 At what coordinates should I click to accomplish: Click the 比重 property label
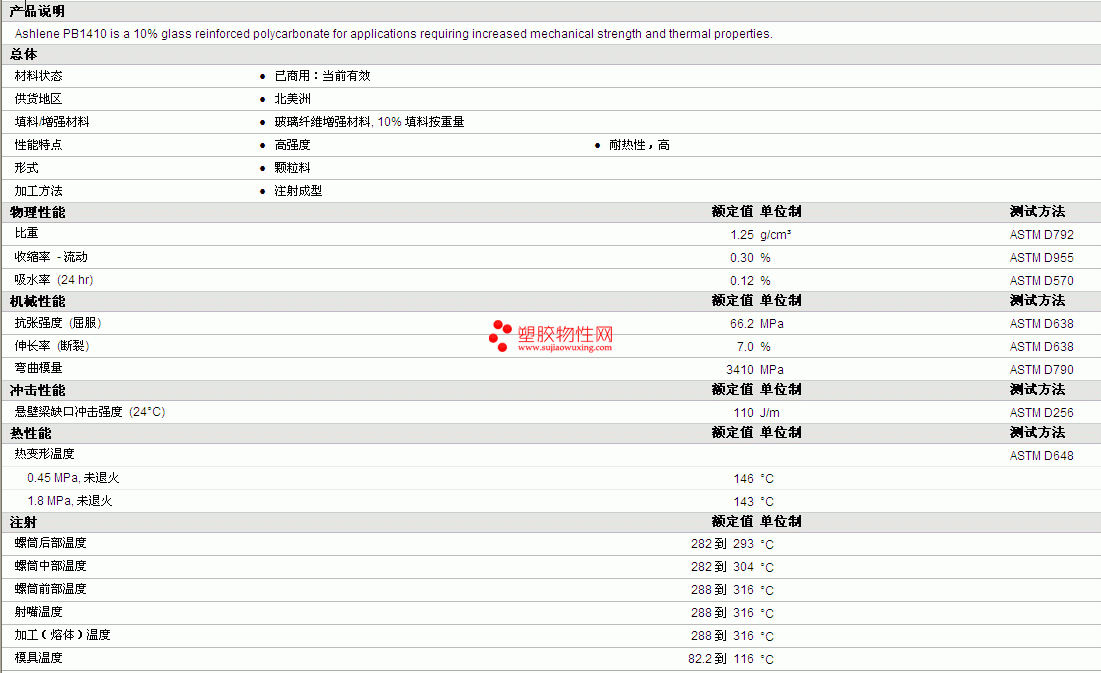point(27,233)
